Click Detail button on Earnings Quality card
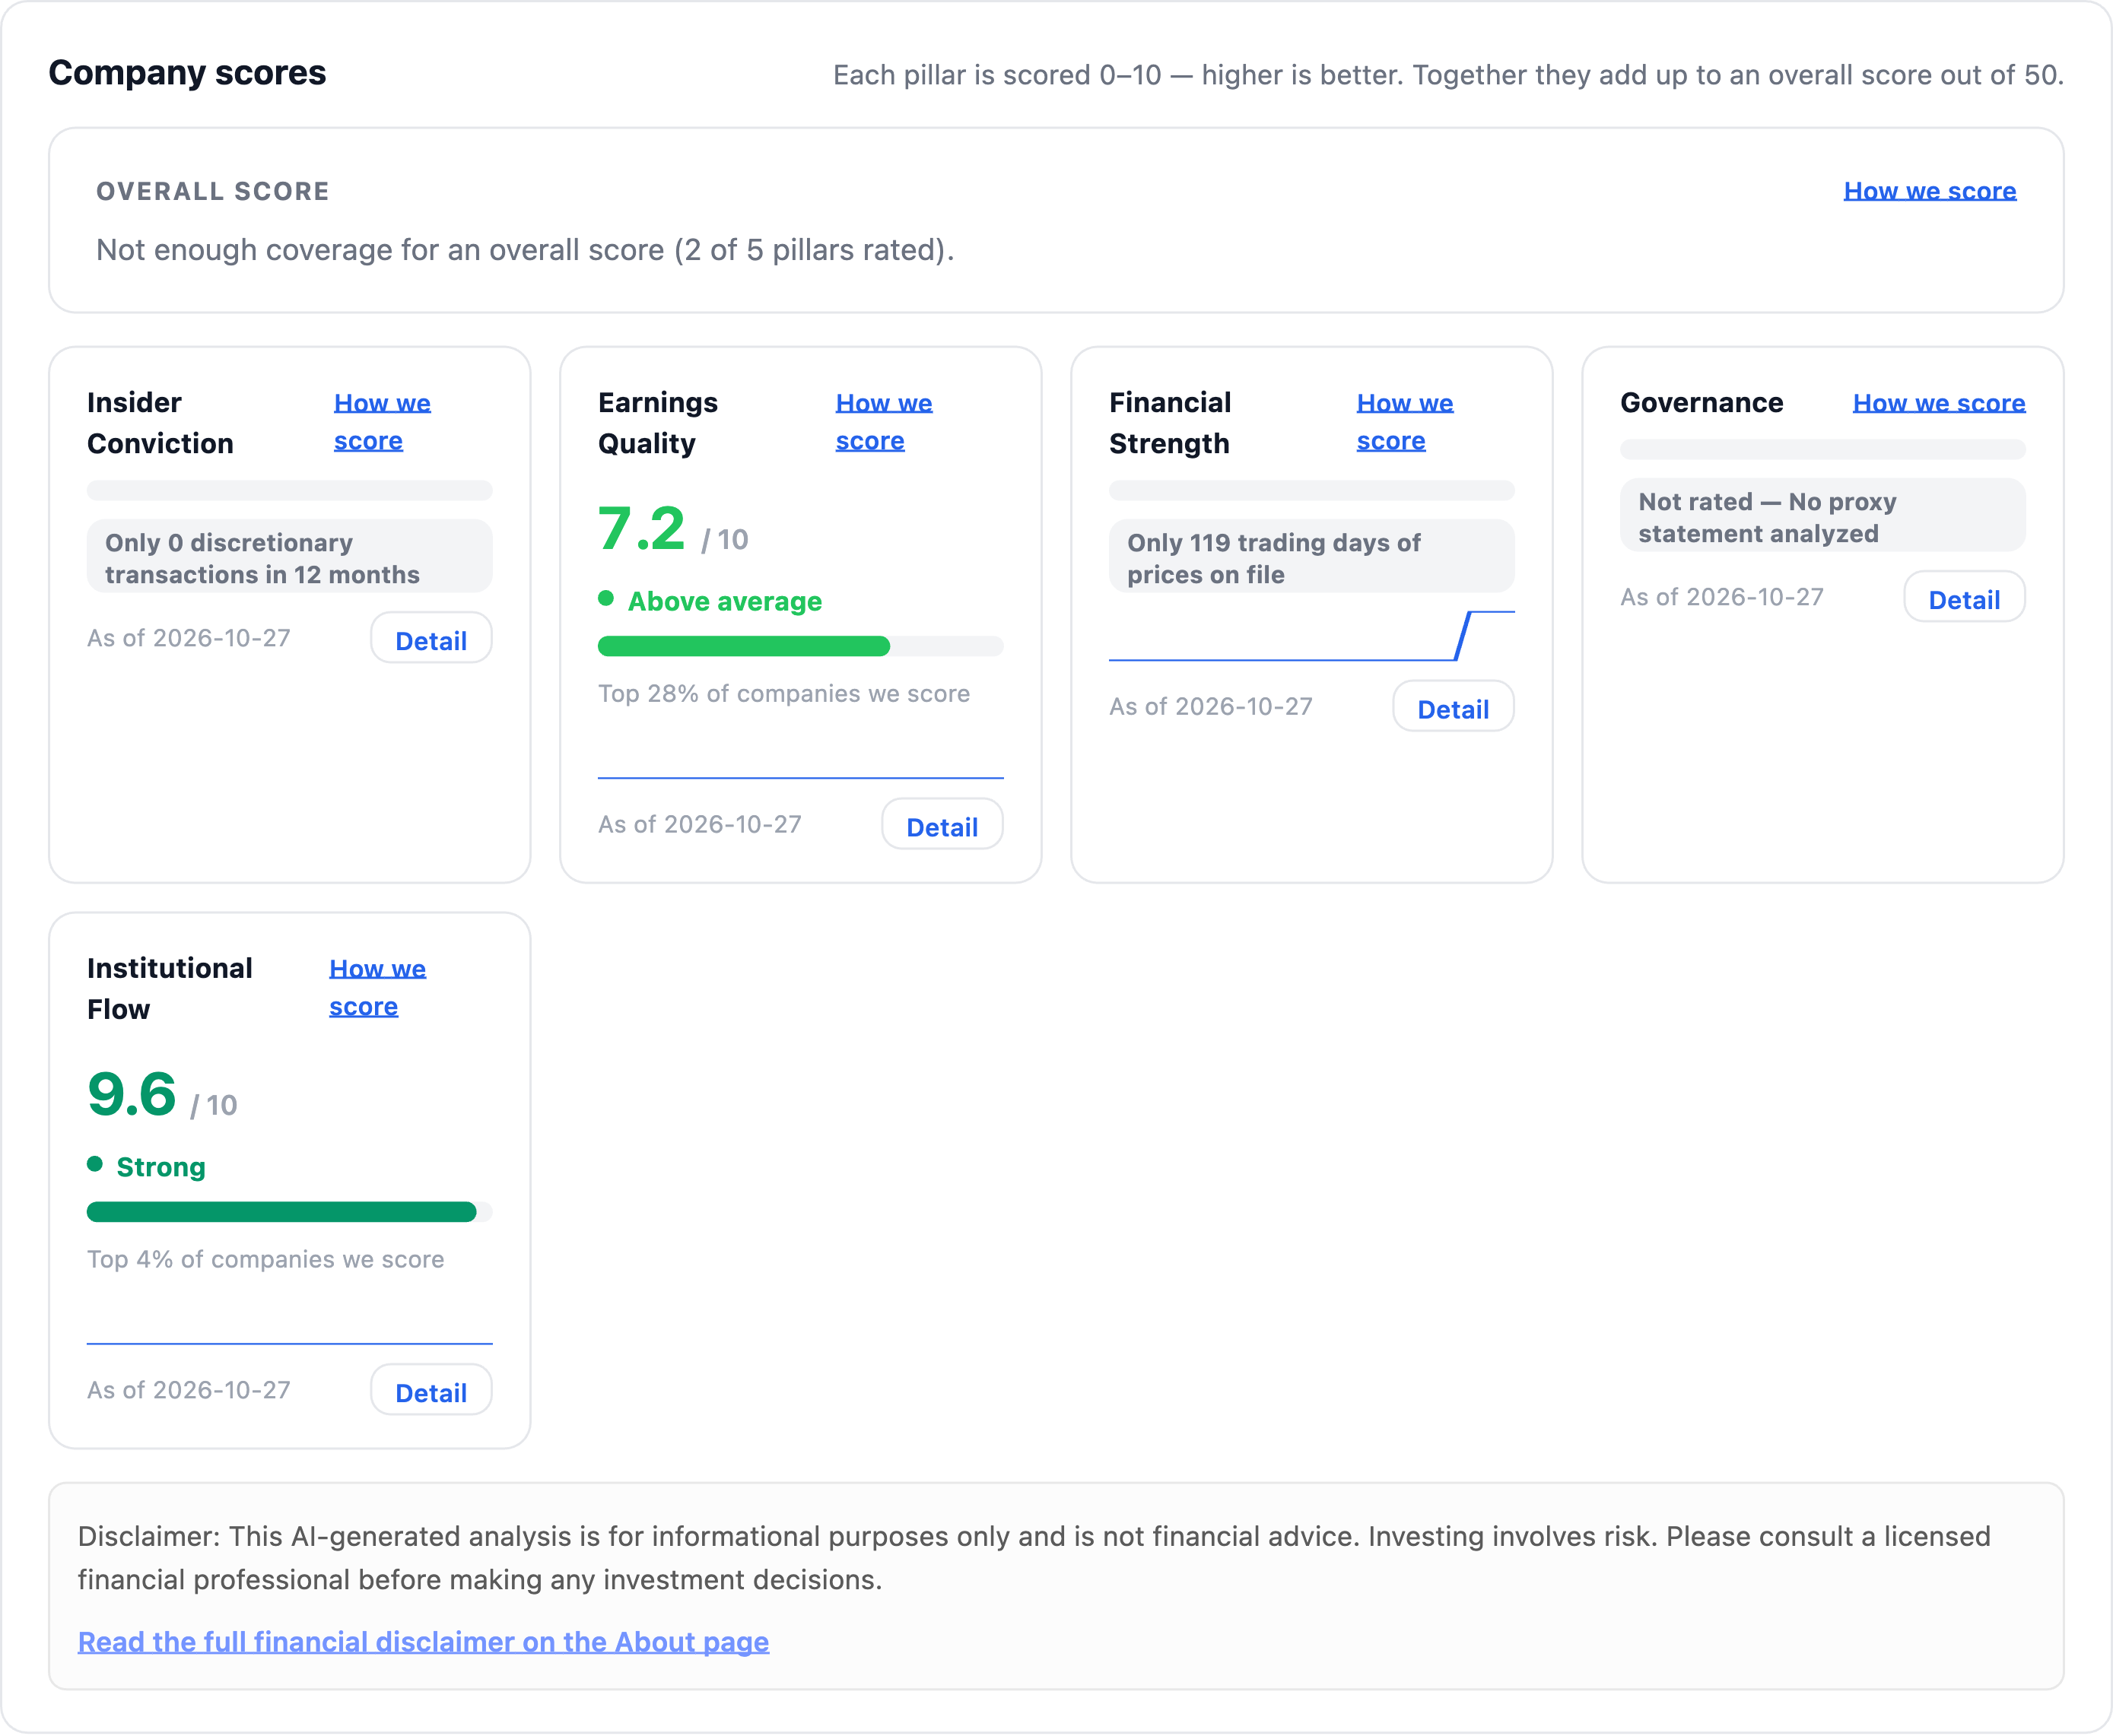This screenshot has height=1736, width=2113. (x=942, y=826)
